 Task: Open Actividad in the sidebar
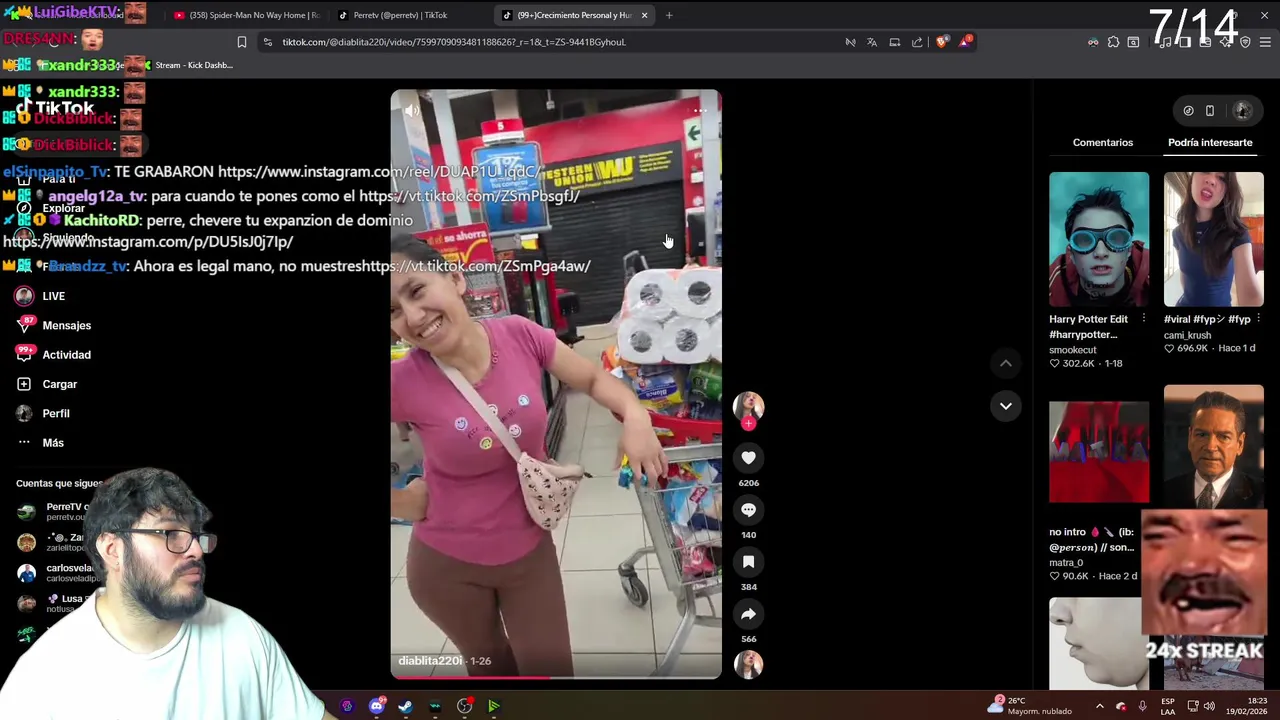[x=54, y=355]
